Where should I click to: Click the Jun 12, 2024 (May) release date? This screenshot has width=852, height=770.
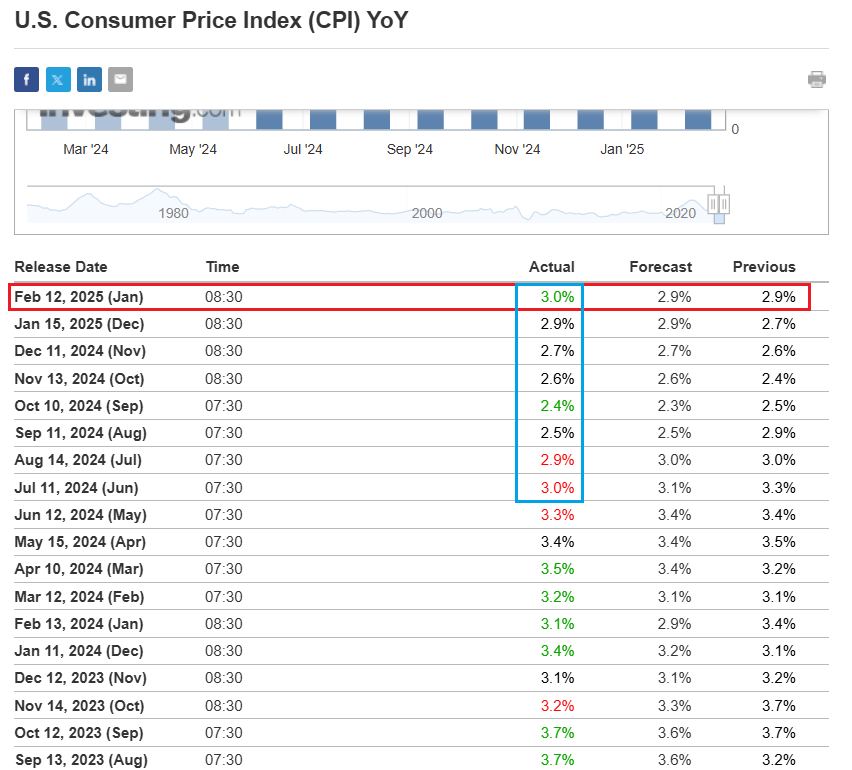[80, 515]
